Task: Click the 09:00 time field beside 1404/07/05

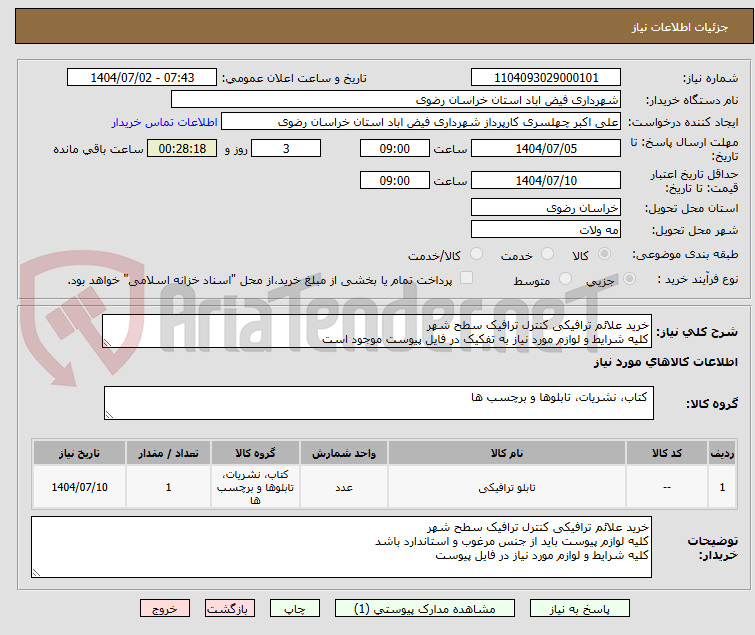Action: coord(395,148)
